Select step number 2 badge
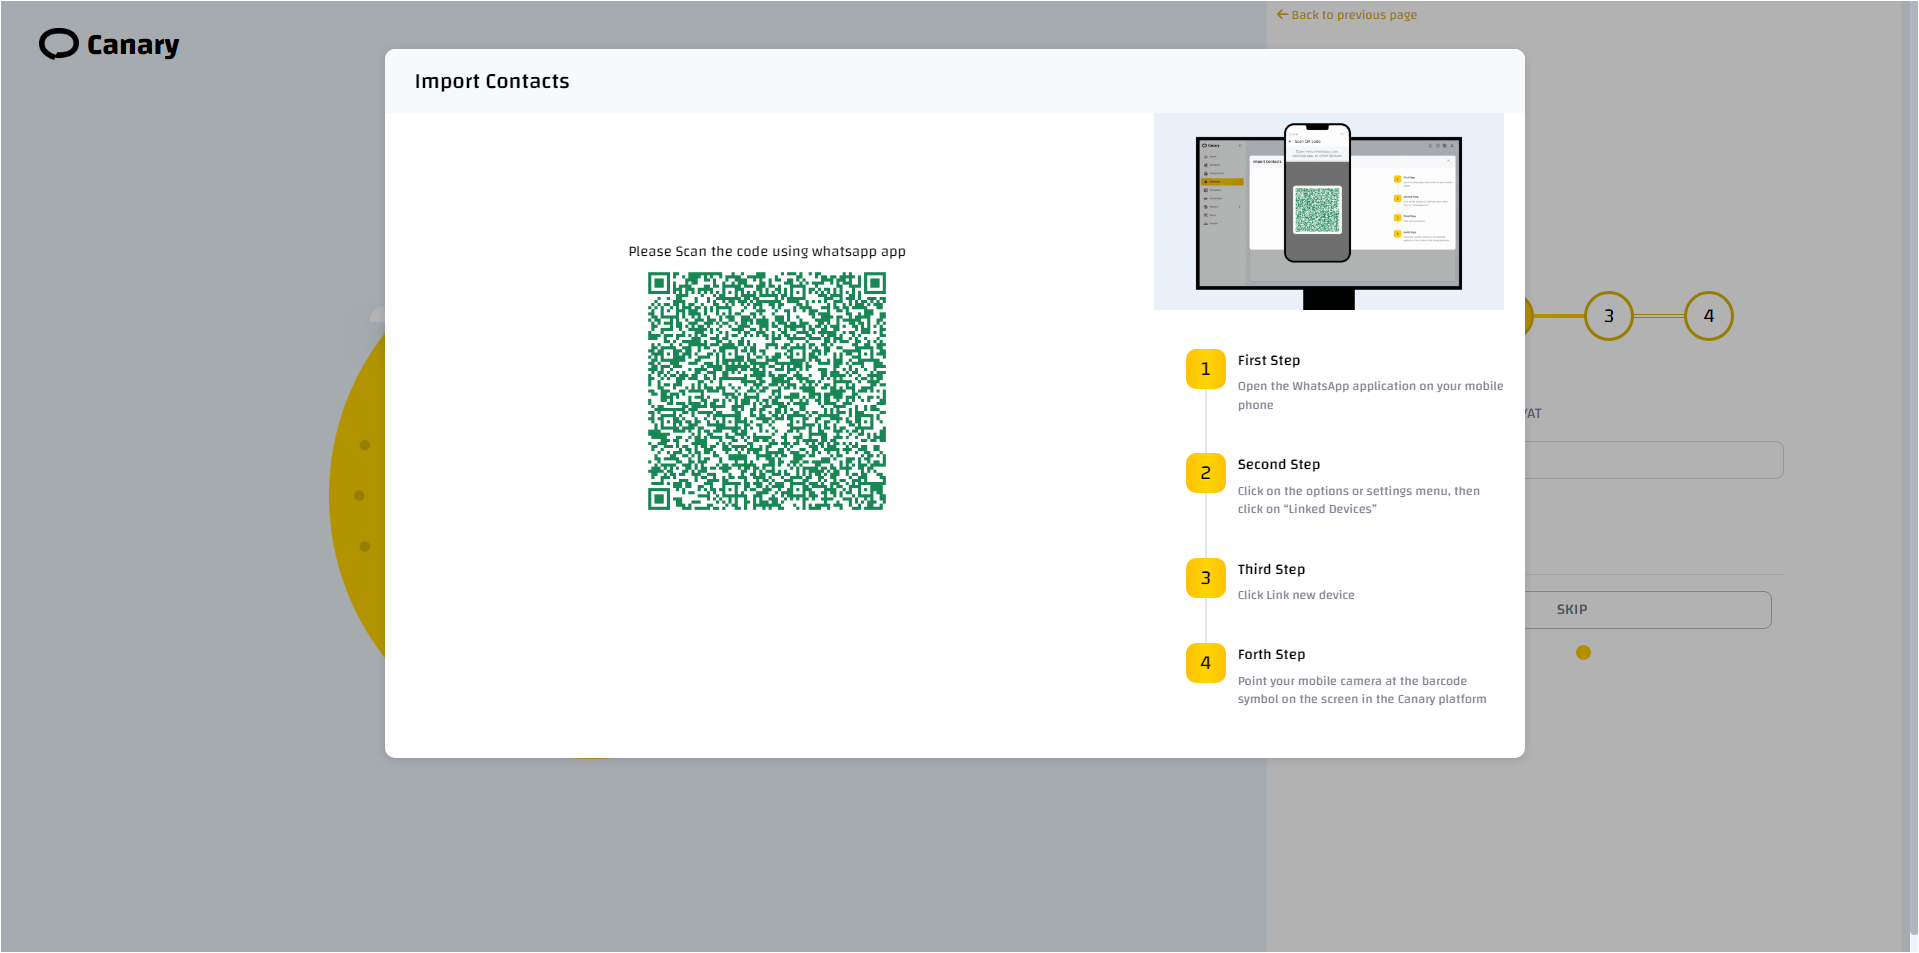 pyautogui.click(x=1206, y=473)
